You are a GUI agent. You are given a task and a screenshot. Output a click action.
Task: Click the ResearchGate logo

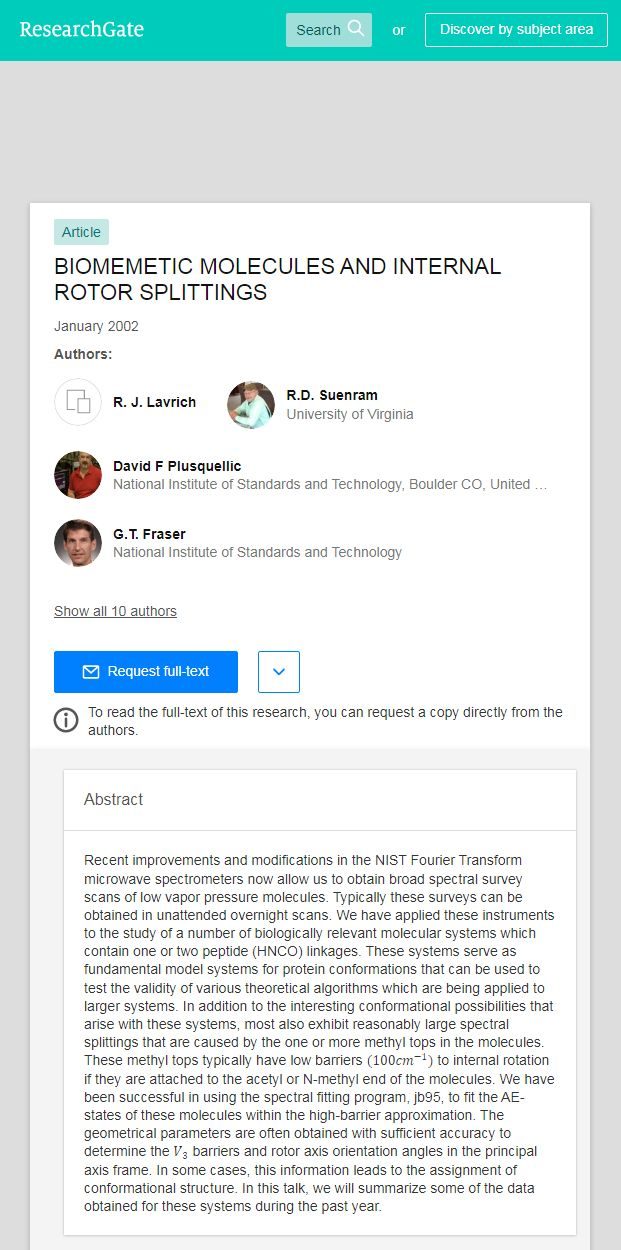(82, 29)
